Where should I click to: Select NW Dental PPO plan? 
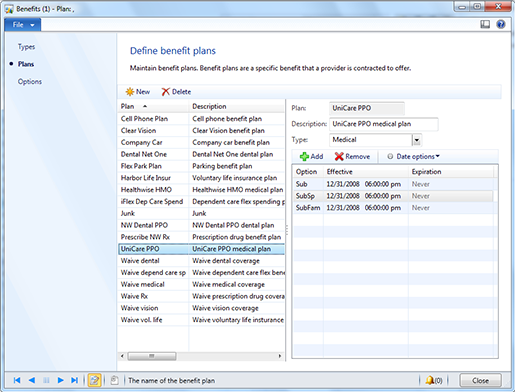(201, 225)
